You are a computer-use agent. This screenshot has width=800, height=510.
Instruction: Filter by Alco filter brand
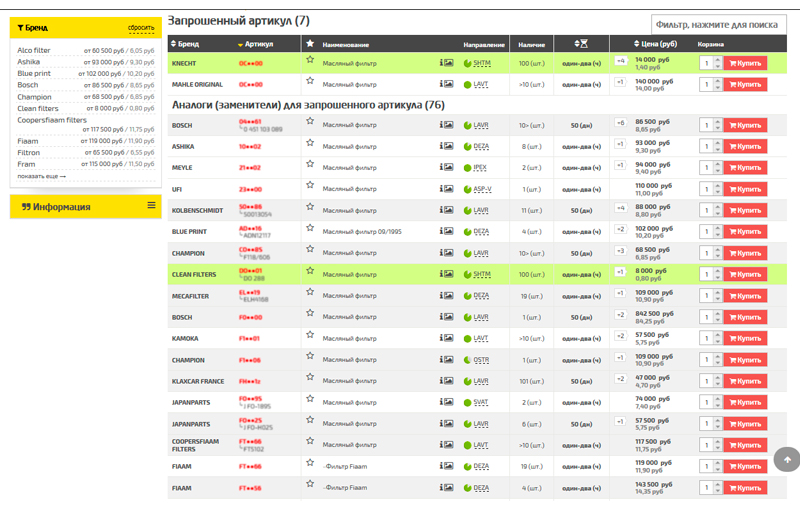tap(34, 50)
